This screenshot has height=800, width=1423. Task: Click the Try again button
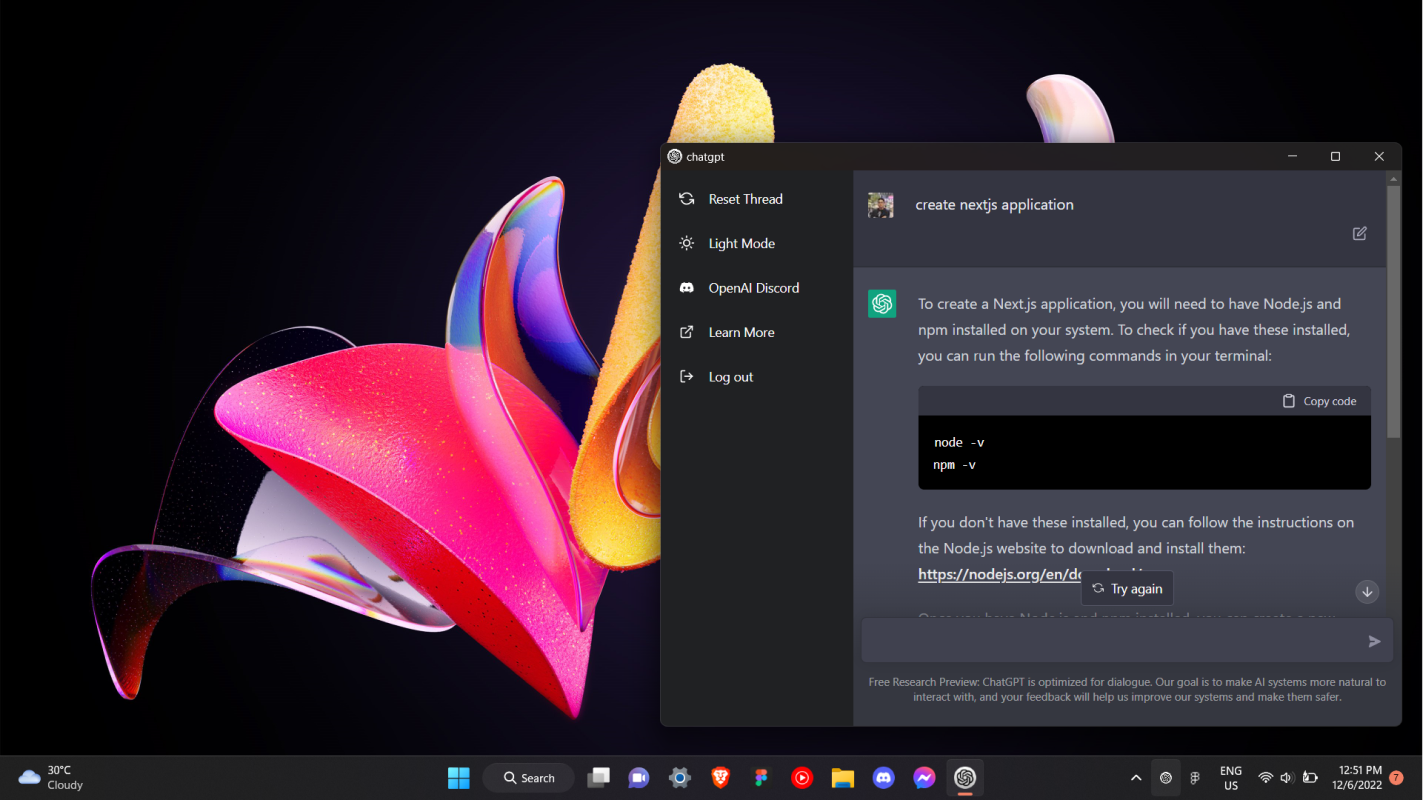pyautogui.click(x=1127, y=589)
